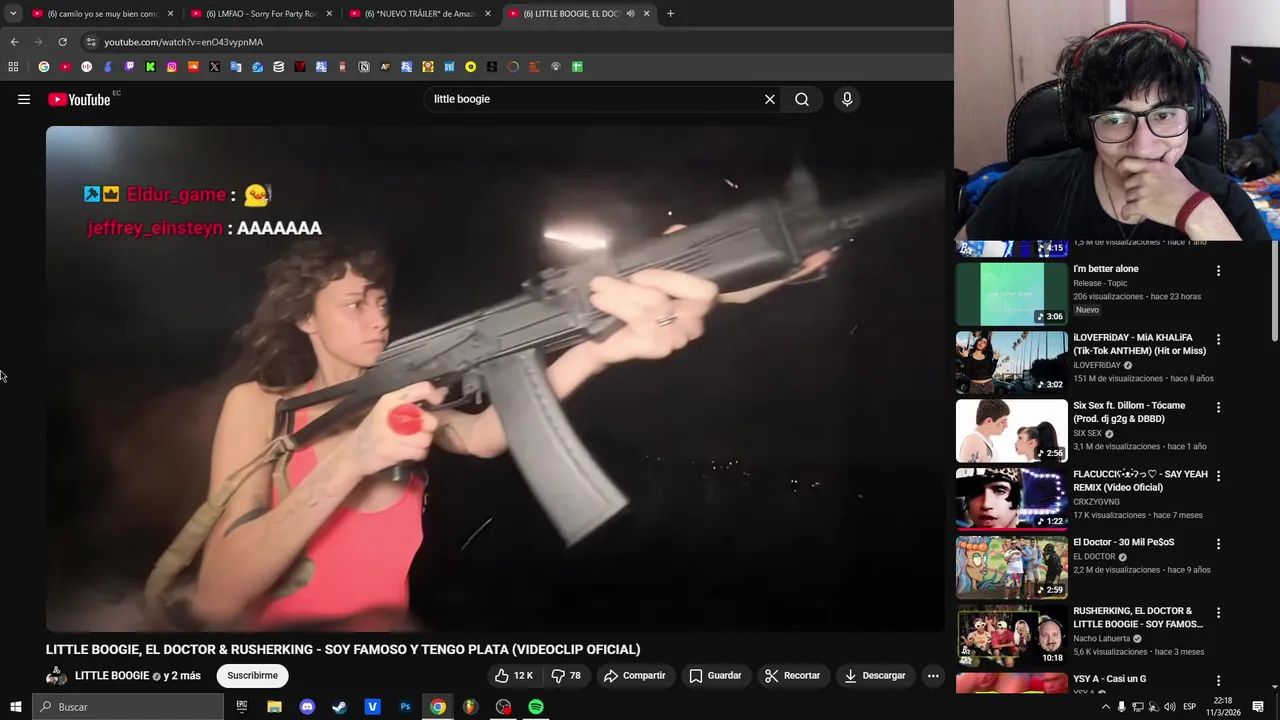Open the Windows Start menu

pos(16,707)
